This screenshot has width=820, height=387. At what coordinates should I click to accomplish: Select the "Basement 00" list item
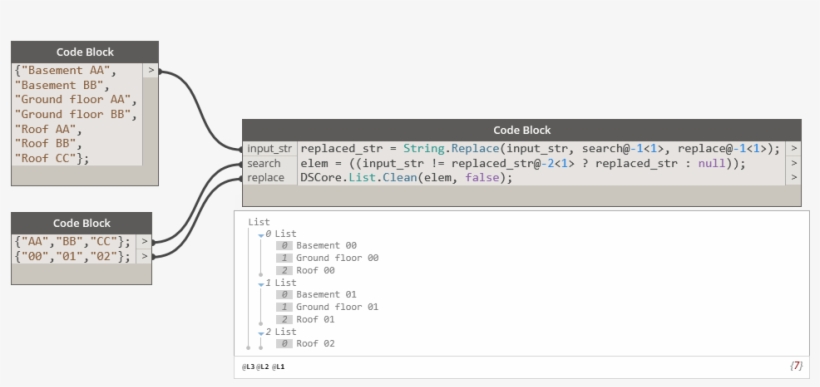326,245
